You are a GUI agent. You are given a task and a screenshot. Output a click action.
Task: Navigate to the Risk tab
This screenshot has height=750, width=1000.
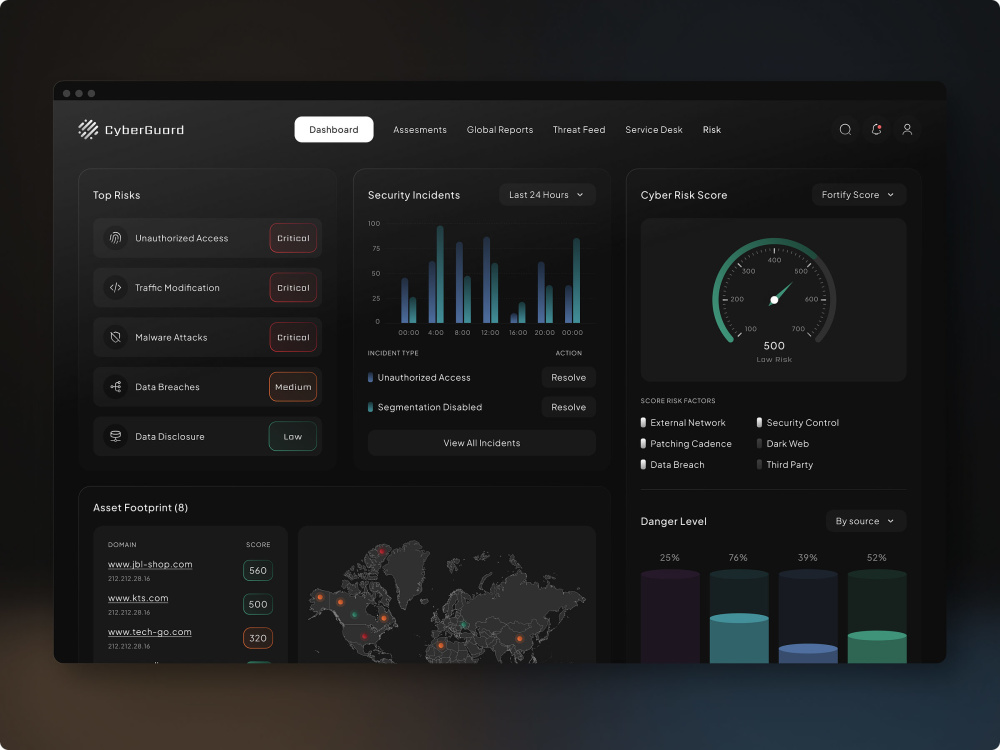pyautogui.click(x=712, y=129)
